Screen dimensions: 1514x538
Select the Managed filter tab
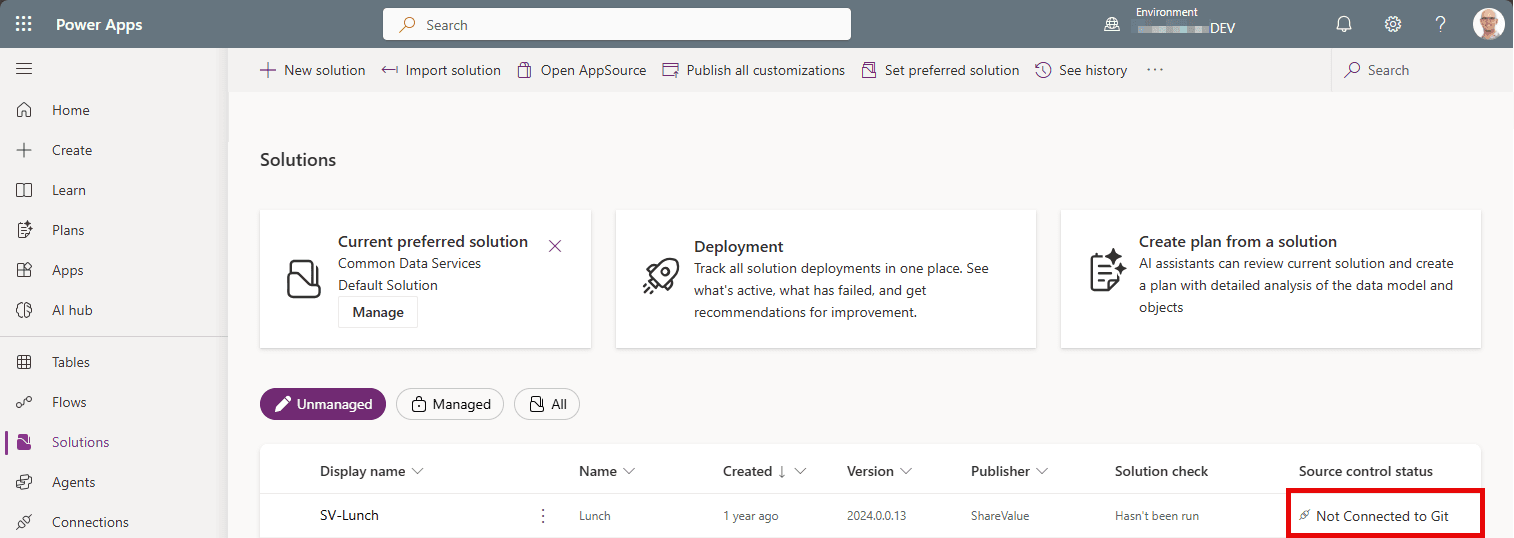[450, 404]
